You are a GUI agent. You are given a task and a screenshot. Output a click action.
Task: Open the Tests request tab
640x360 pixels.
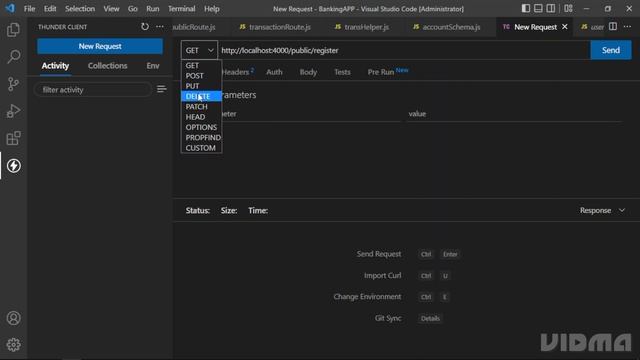tap(342, 72)
